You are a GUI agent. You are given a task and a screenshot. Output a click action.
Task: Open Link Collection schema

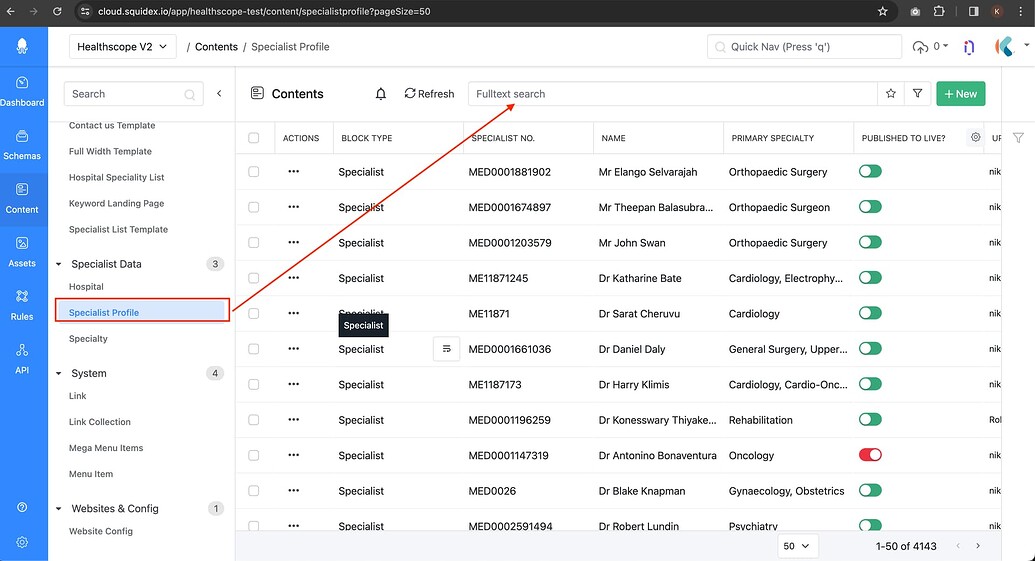pyautogui.click(x=100, y=422)
